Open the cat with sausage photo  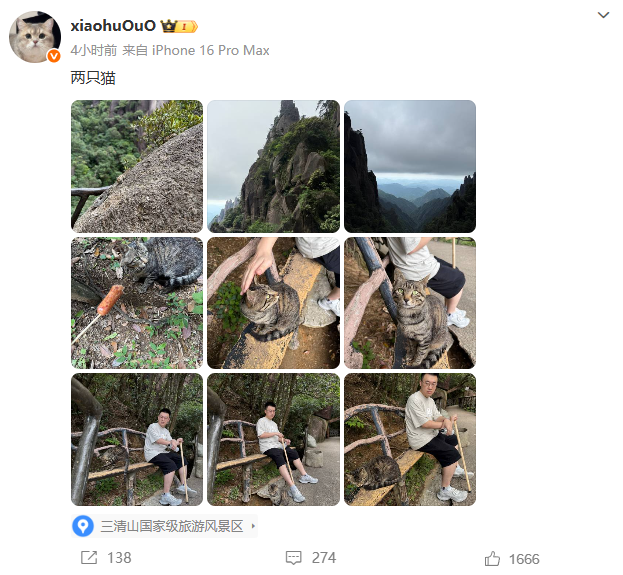pos(137,303)
